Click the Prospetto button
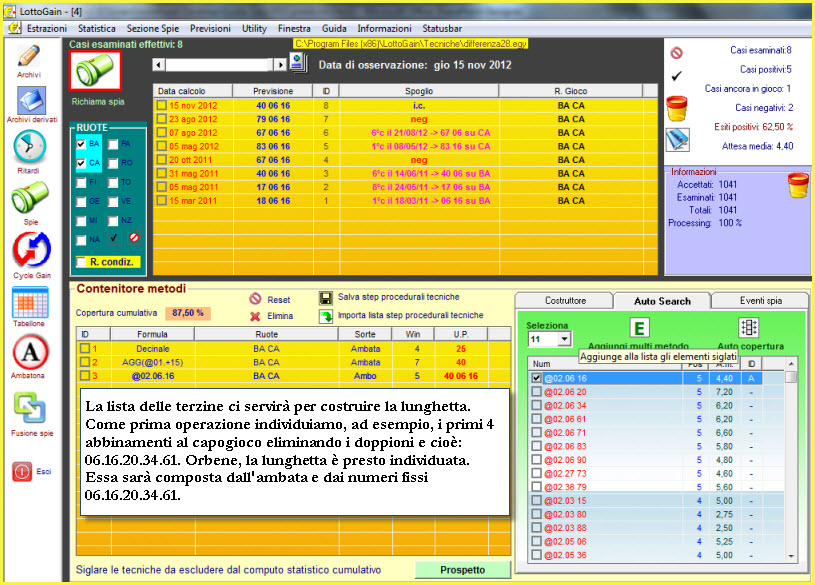This screenshot has width=815, height=585. (463, 570)
